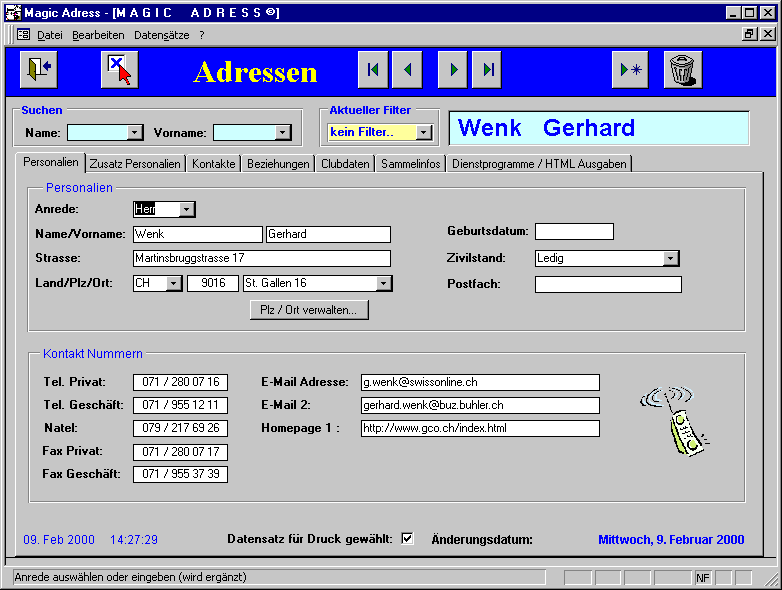
Task: Go to the previous record
Action: [407, 70]
